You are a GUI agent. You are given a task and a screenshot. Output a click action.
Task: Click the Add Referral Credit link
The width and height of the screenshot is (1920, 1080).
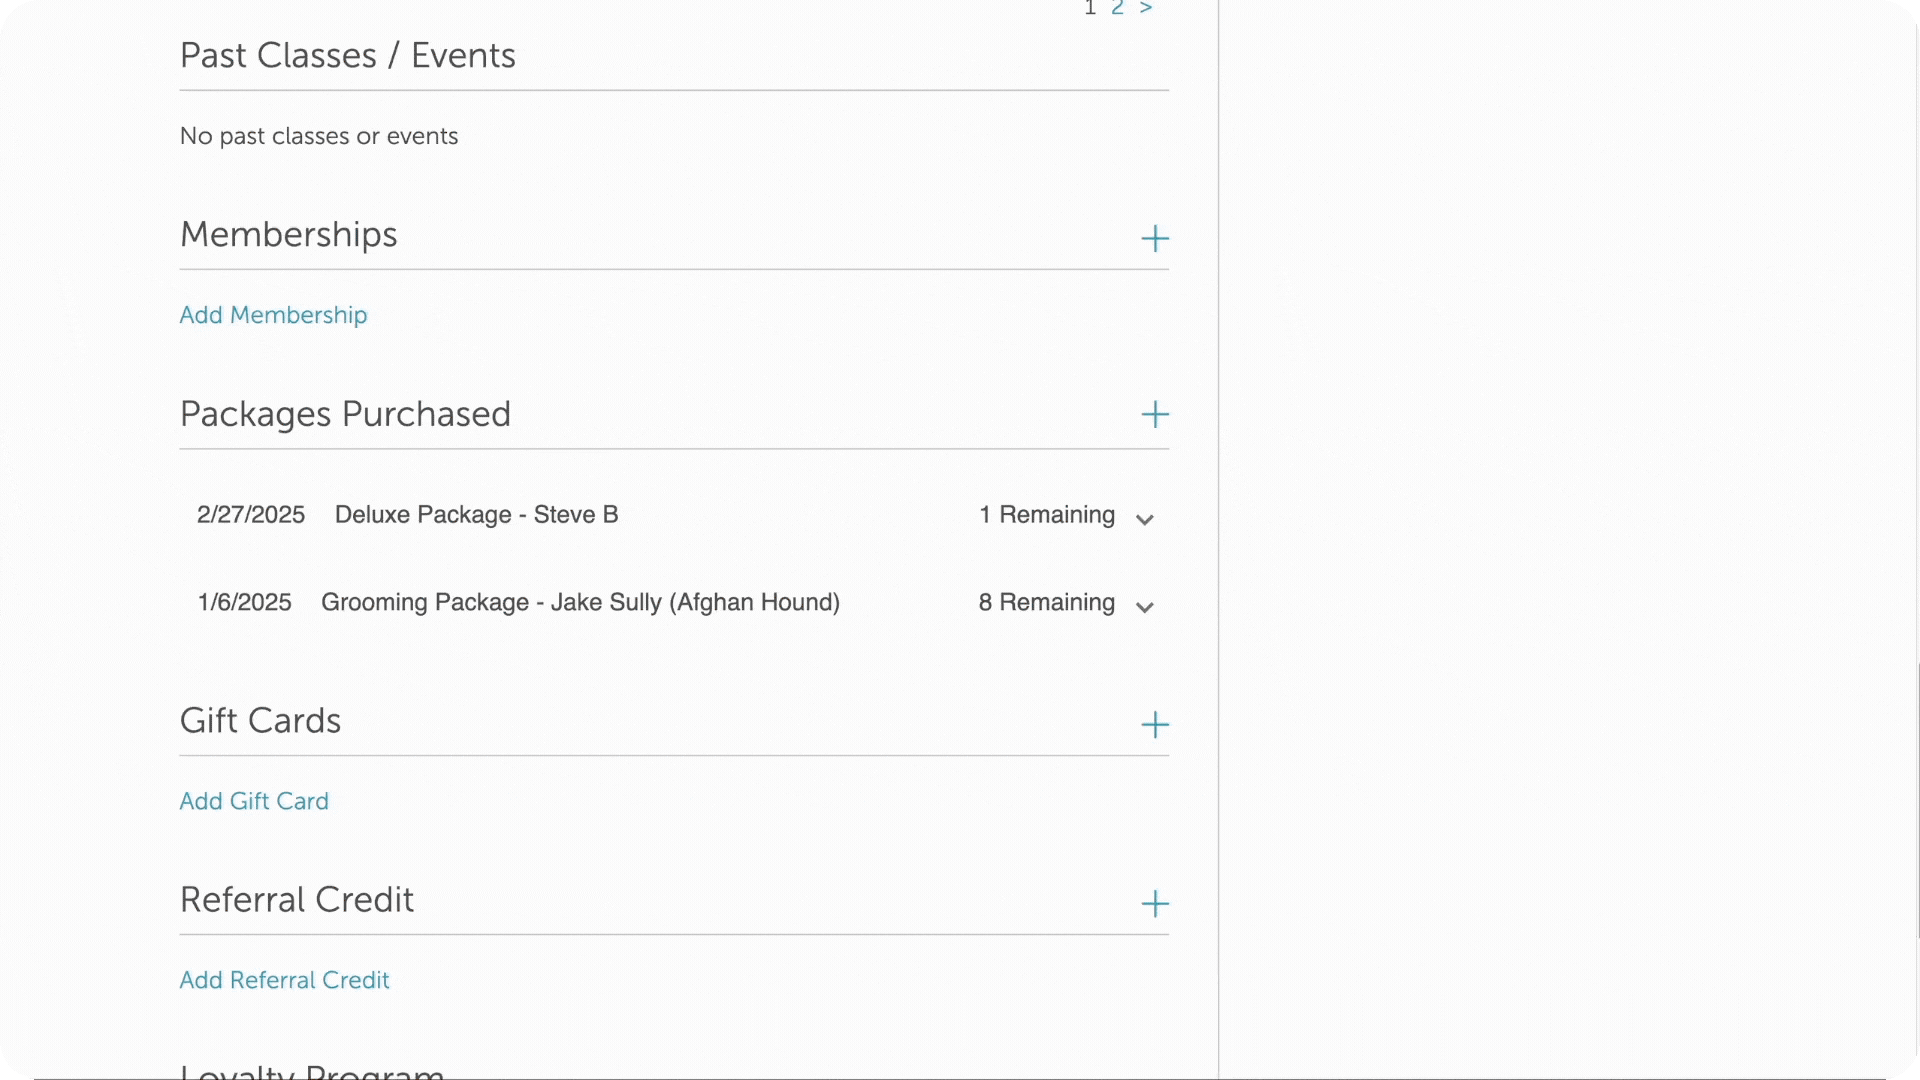[284, 980]
